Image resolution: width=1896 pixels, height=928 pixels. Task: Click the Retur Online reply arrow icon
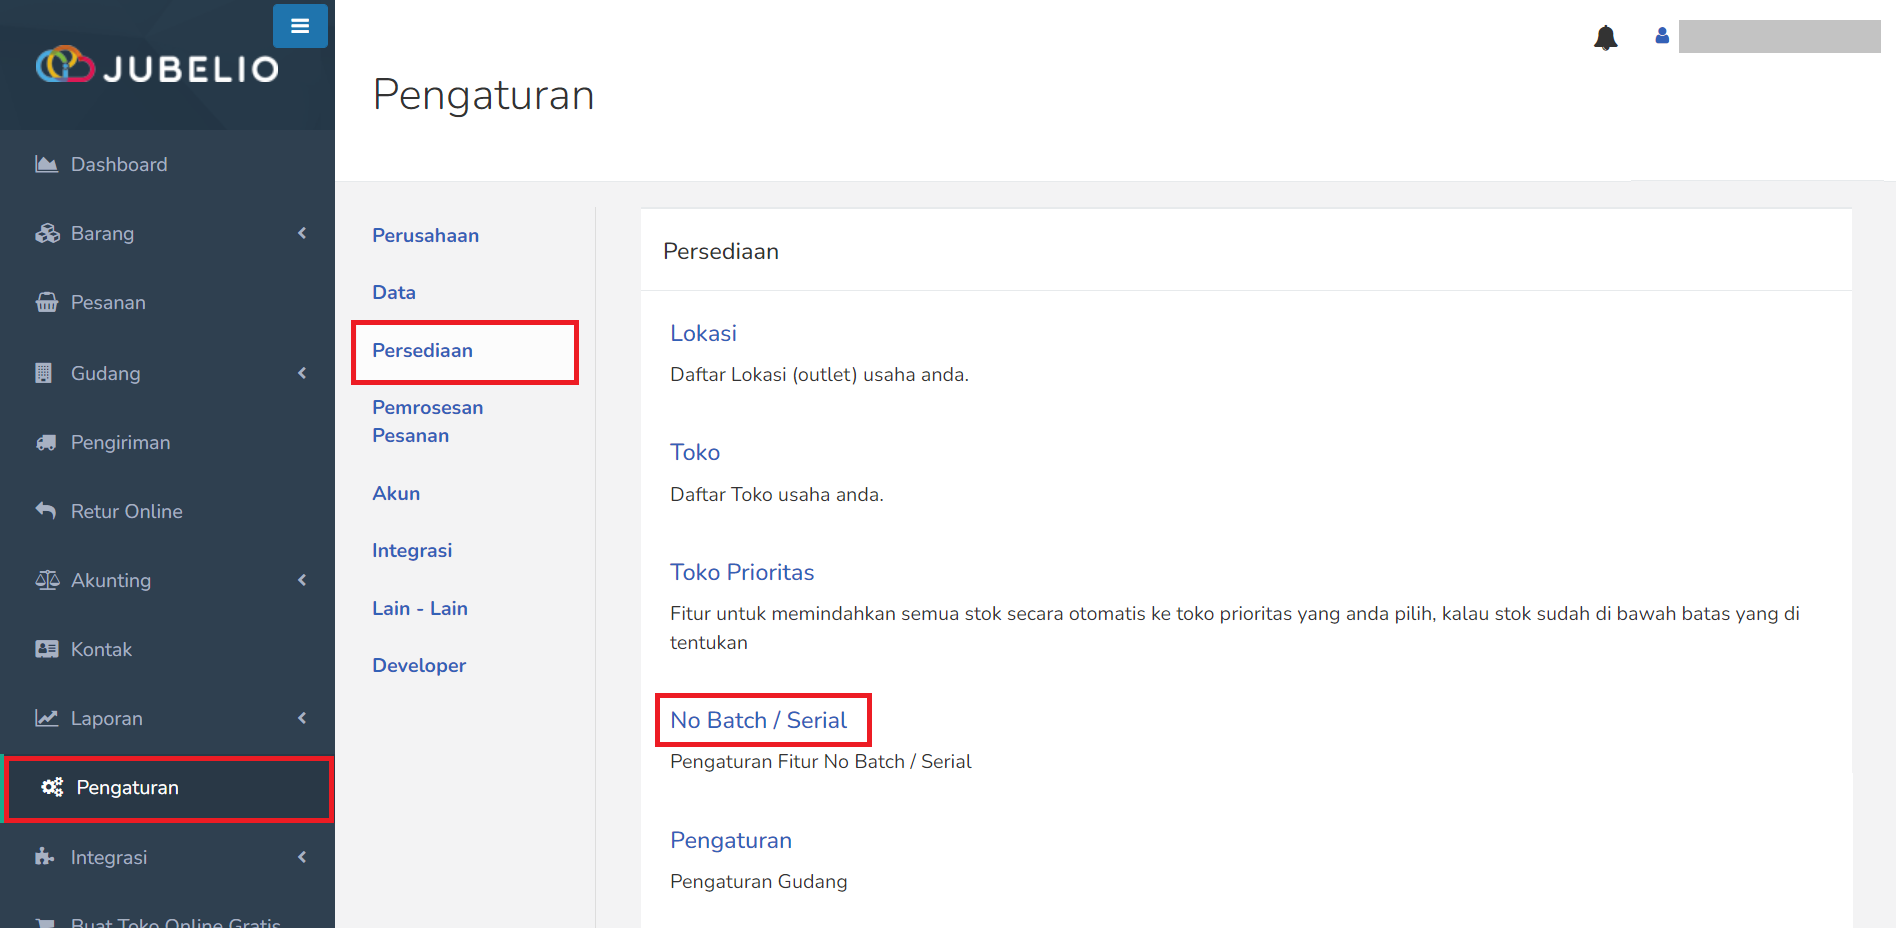[x=46, y=510]
